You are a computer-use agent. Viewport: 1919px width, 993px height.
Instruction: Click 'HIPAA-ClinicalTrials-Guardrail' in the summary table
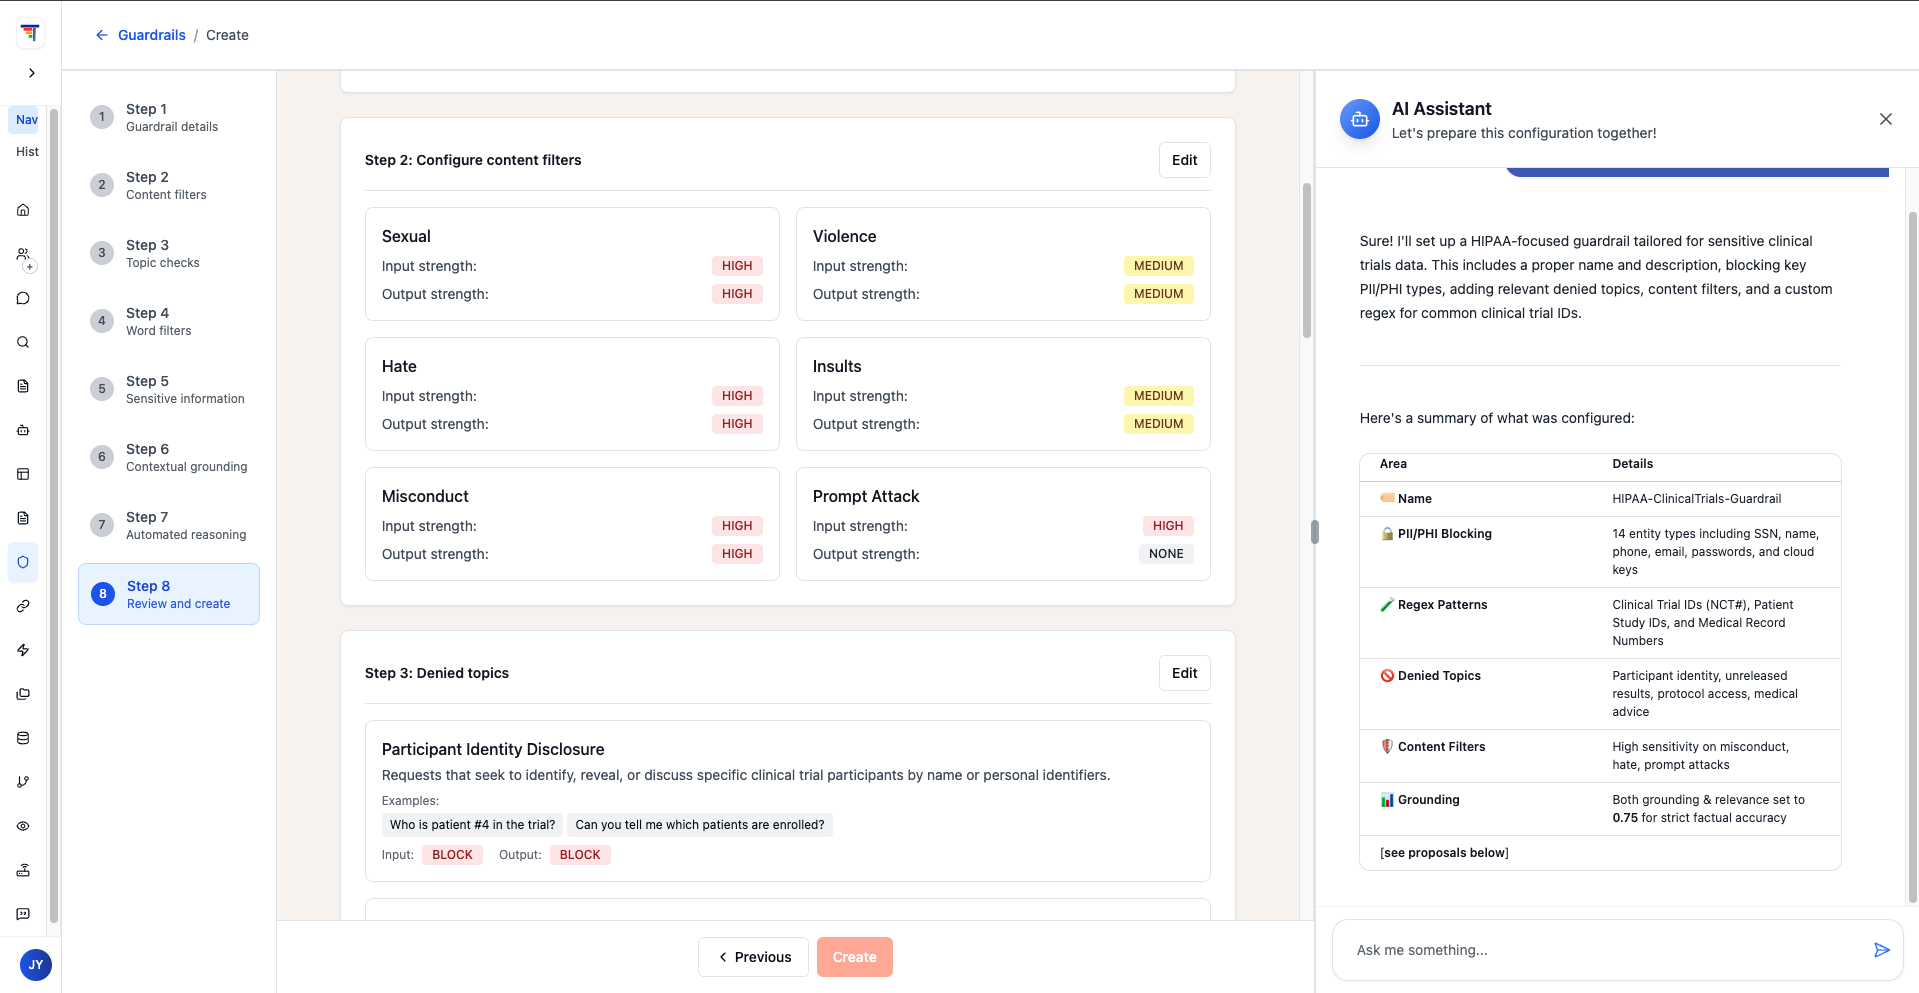click(x=1696, y=499)
